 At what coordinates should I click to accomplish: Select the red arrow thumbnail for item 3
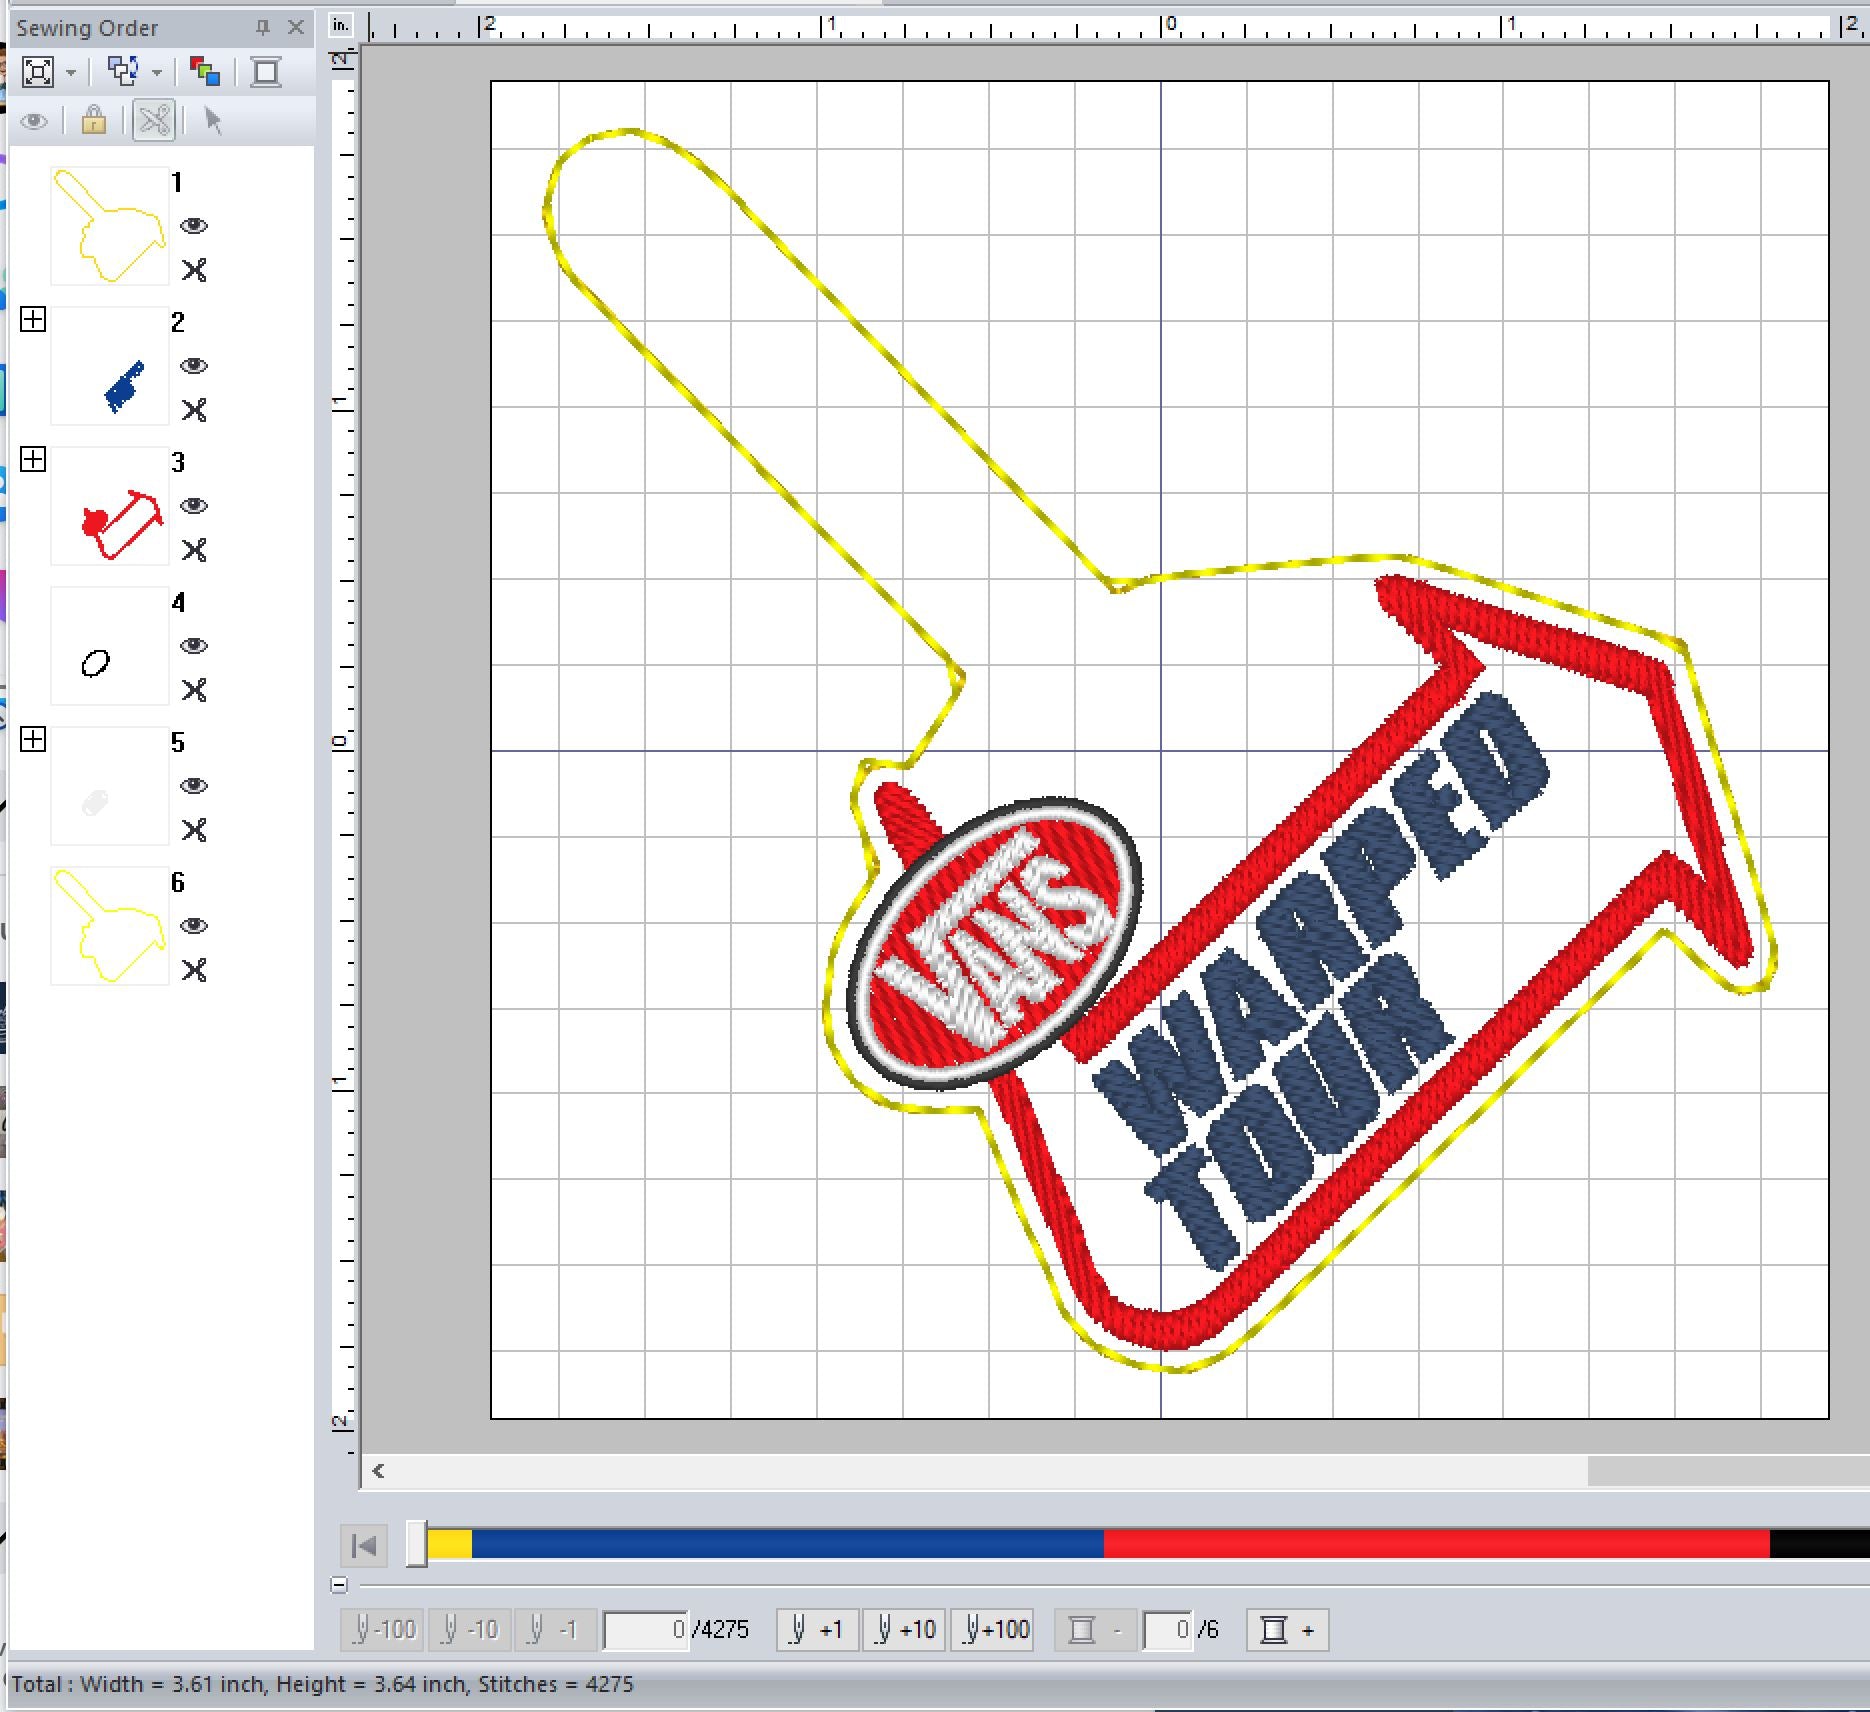pos(110,506)
